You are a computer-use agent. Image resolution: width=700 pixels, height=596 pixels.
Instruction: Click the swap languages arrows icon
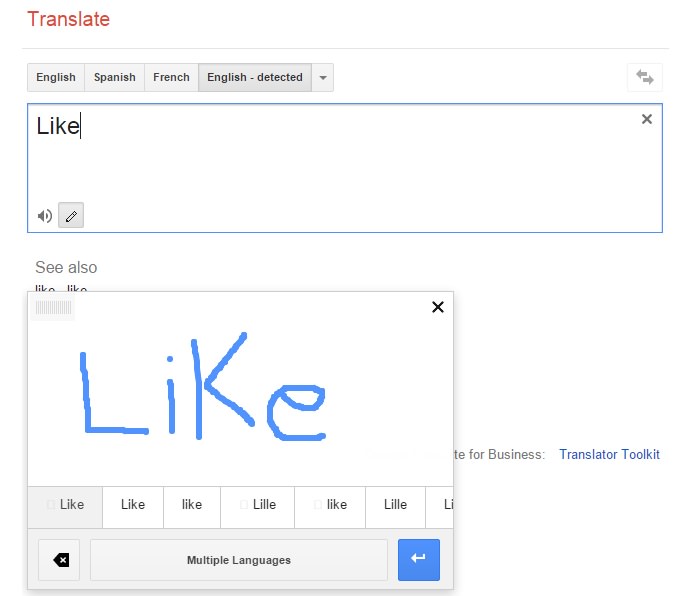tap(644, 77)
